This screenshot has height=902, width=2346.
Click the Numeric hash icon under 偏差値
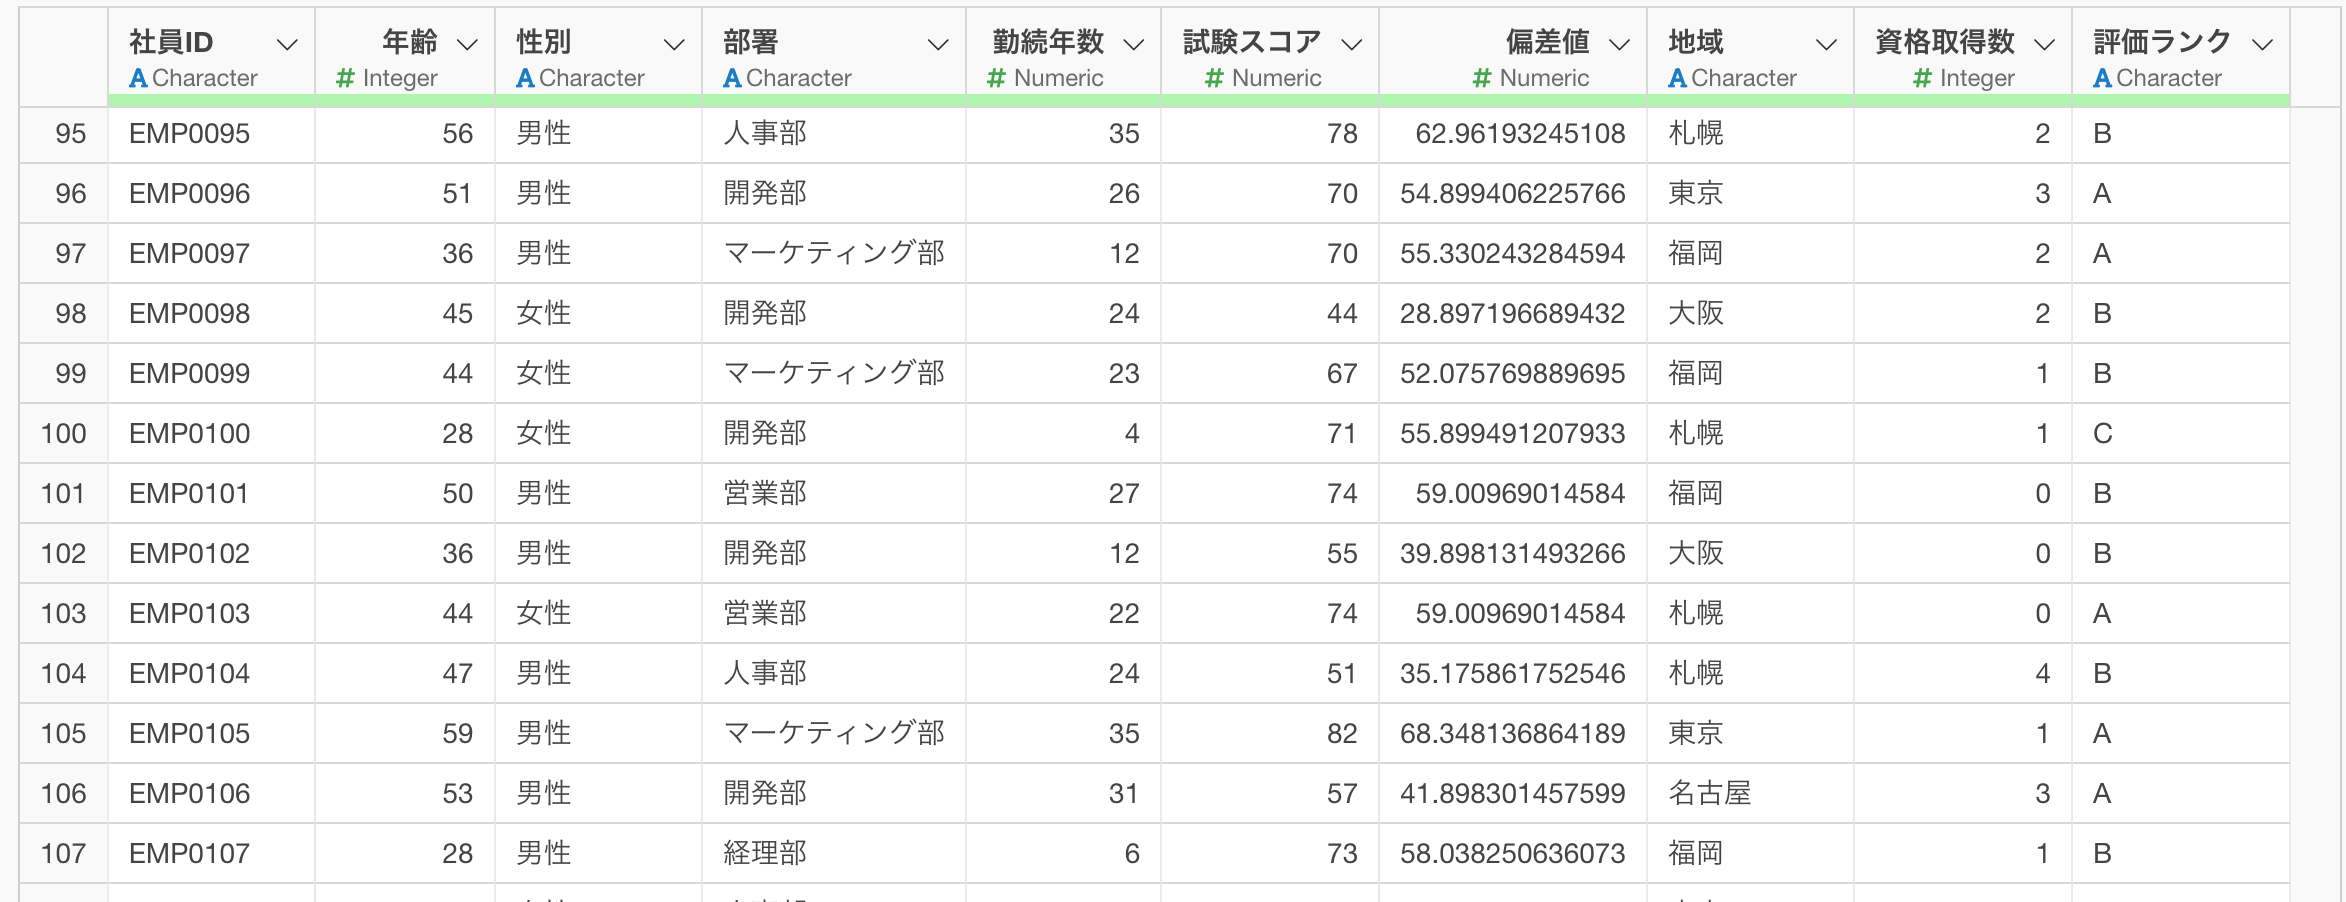pyautogui.click(x=1482, y=78)
